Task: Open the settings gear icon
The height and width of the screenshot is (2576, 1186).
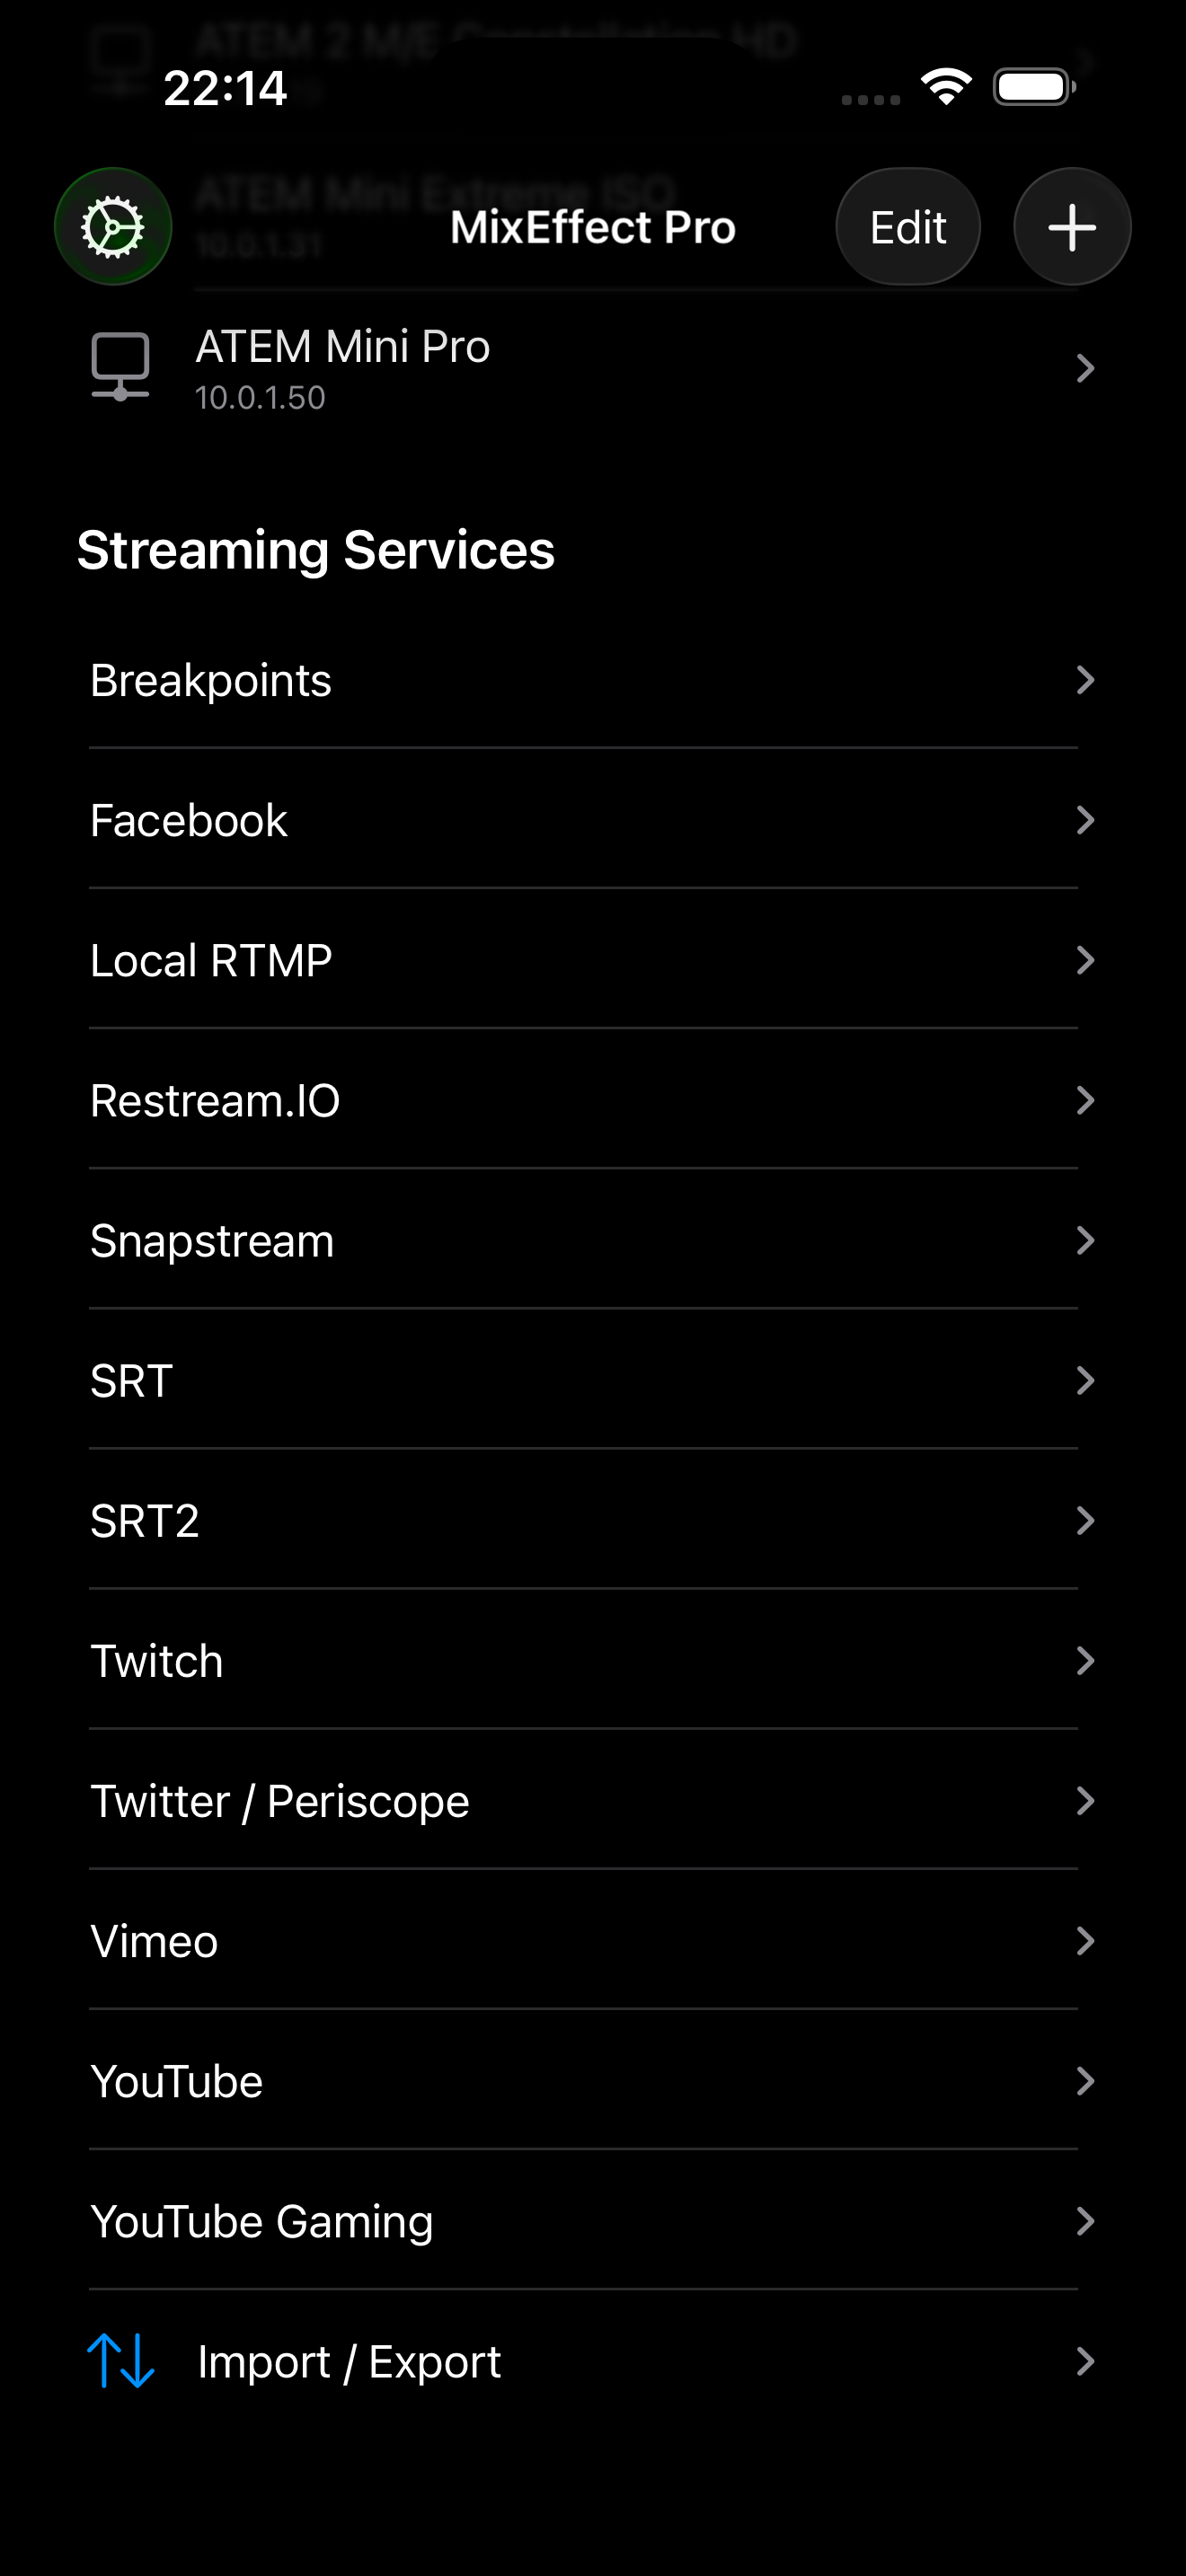Action: (113, 227)
